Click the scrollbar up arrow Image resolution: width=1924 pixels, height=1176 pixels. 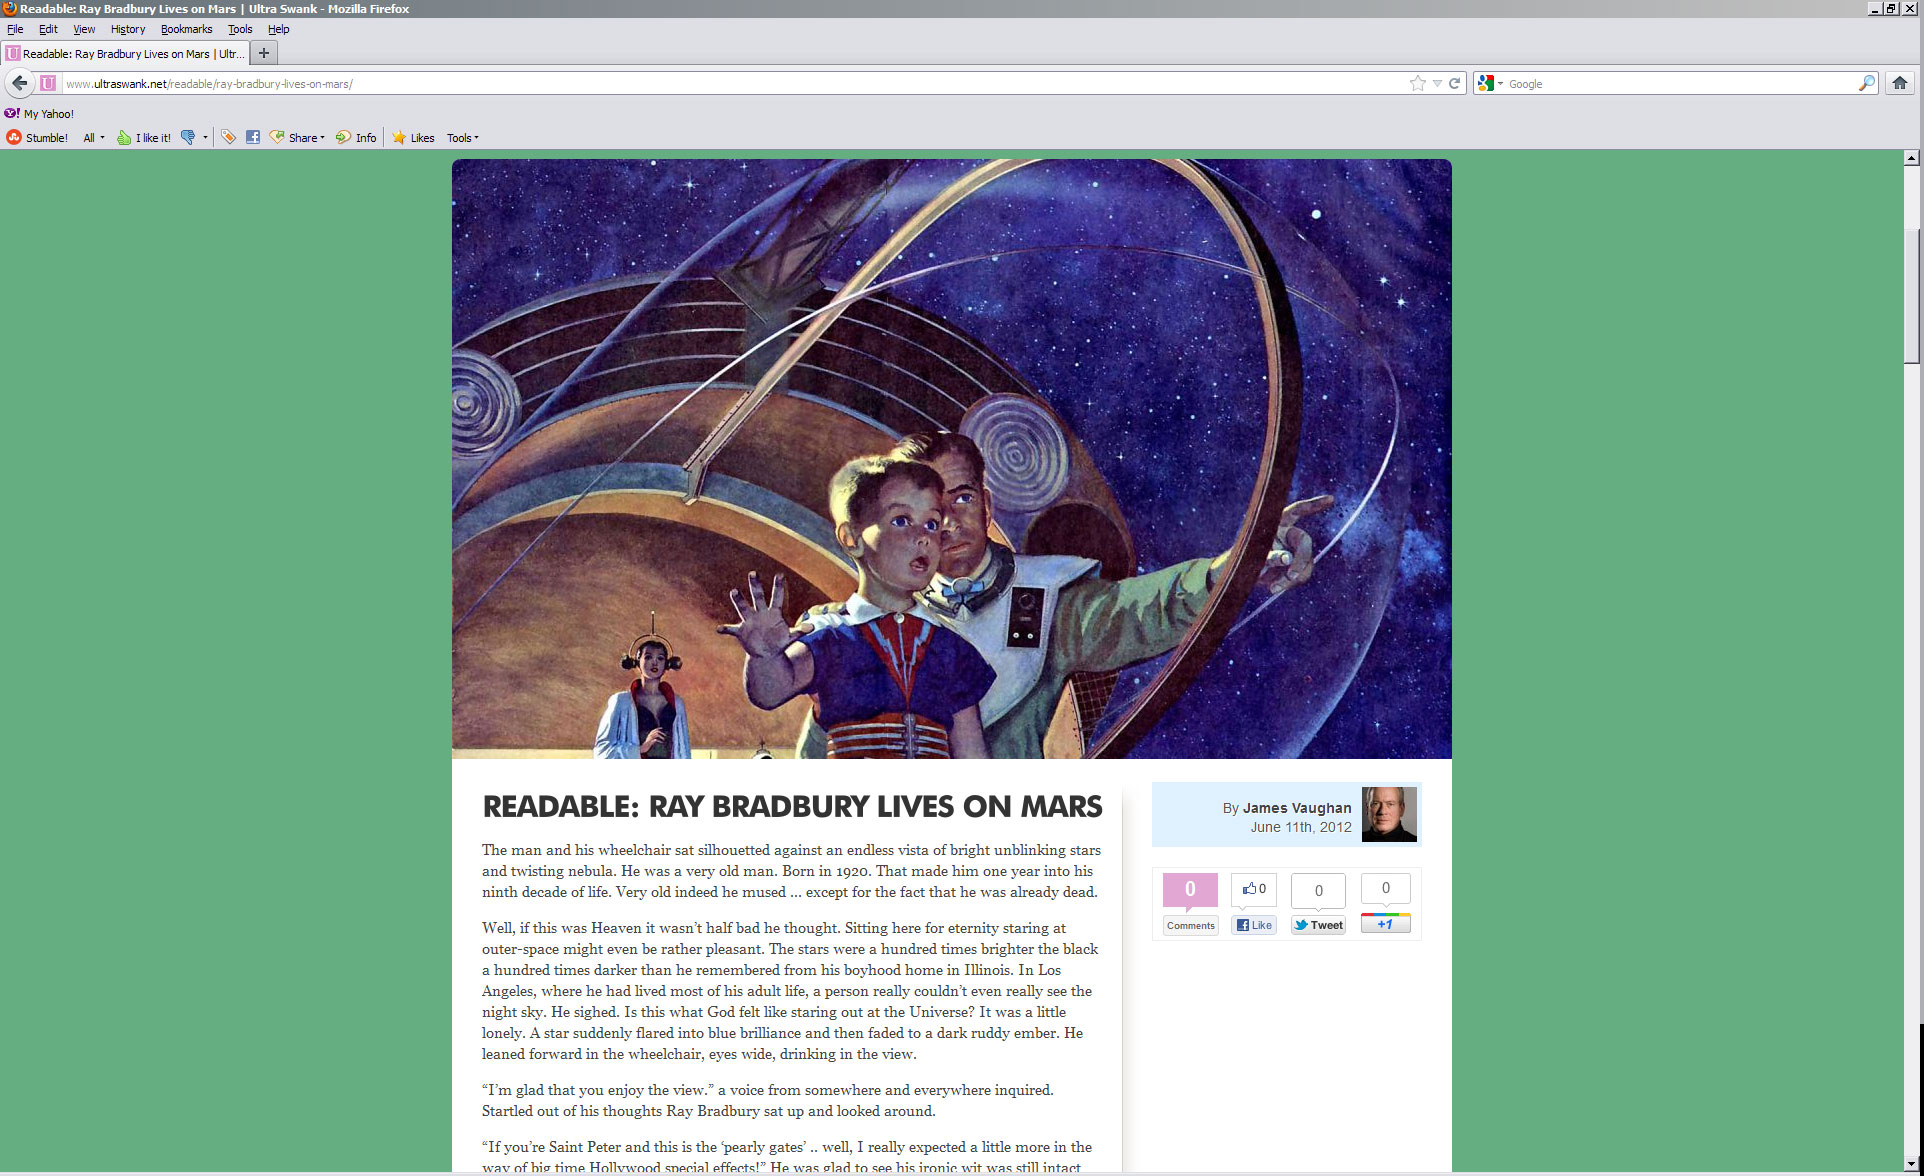(x=1911, y=157)
